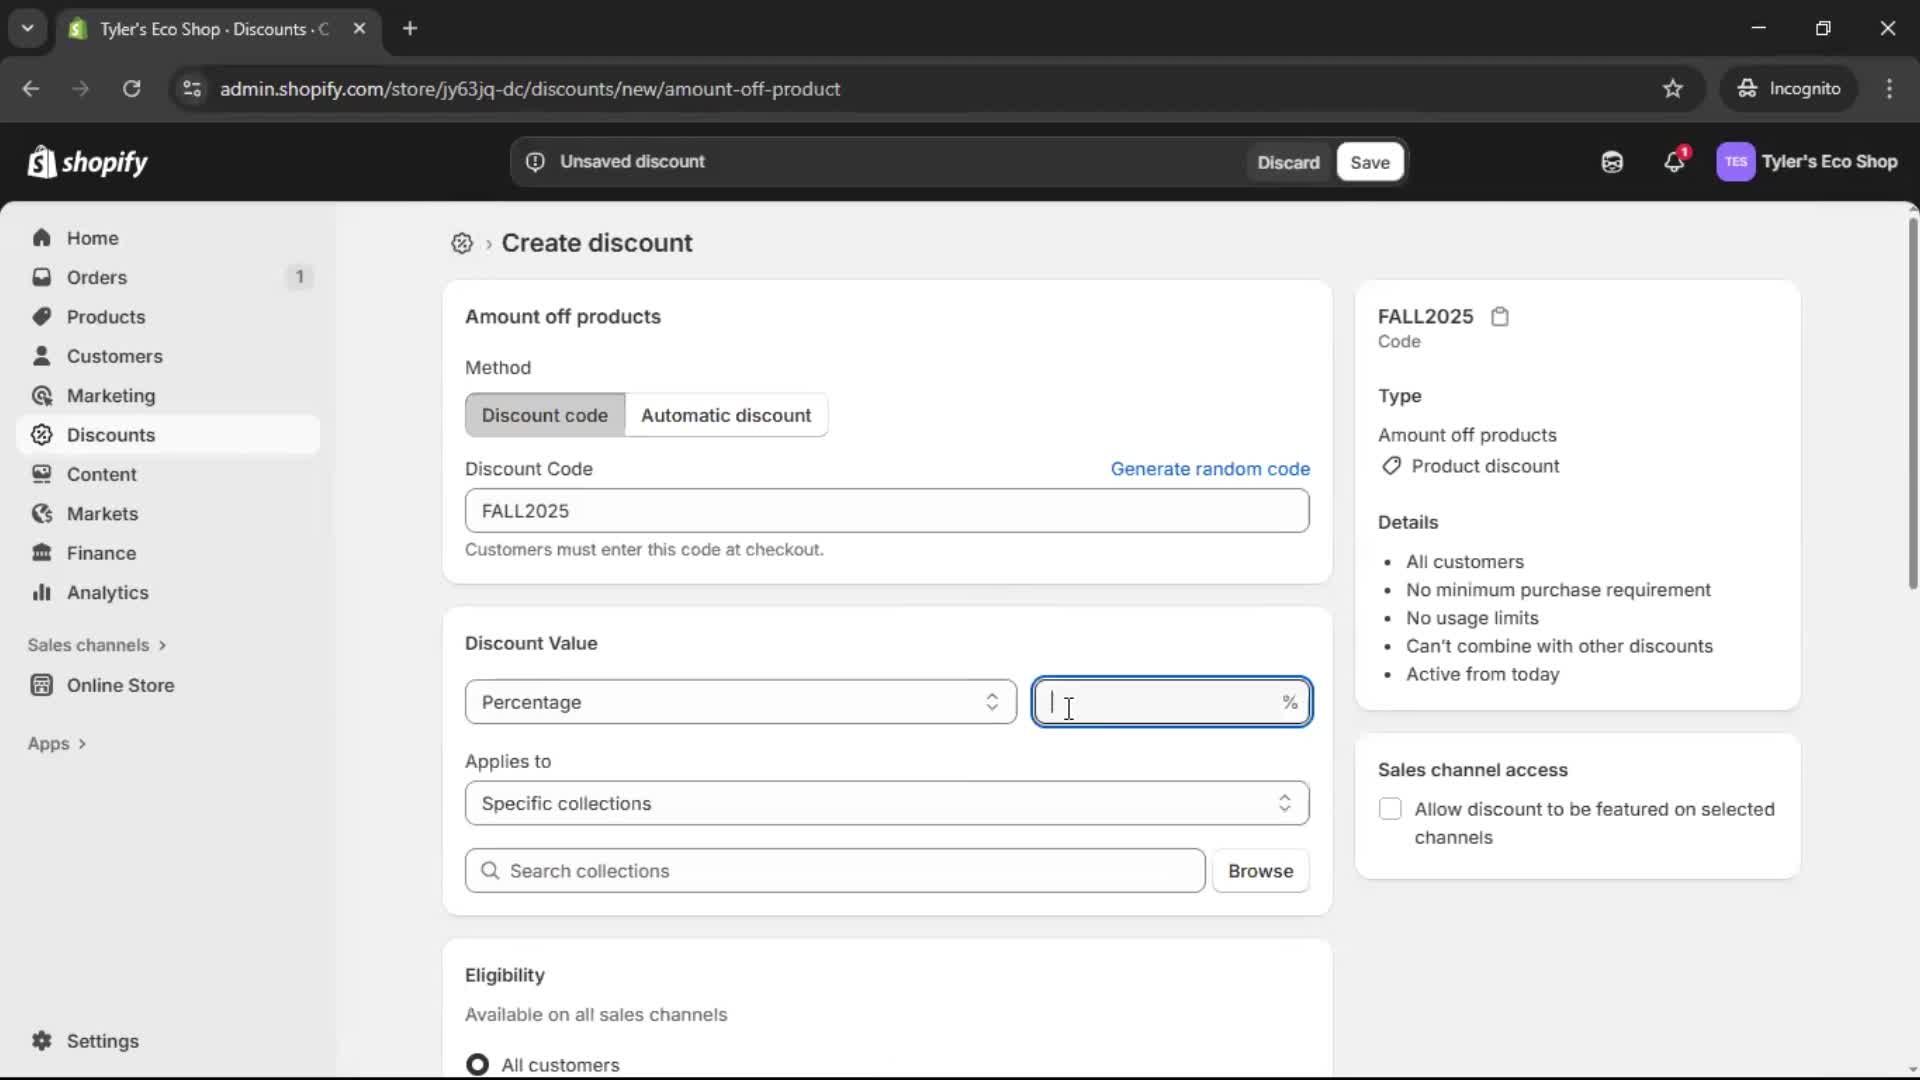Open the Percentage discount type dropdown

[x=739, y=702]
